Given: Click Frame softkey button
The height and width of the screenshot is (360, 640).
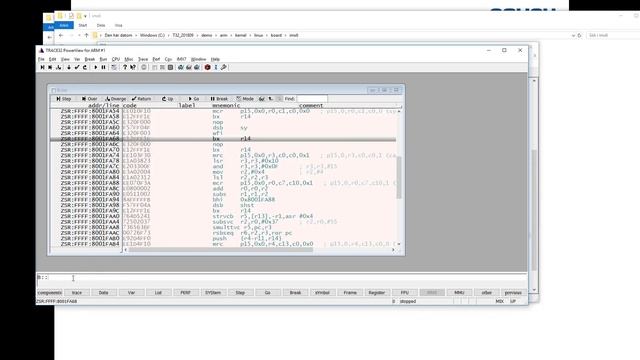Looking at the screenshot, I should coord(350,293).
